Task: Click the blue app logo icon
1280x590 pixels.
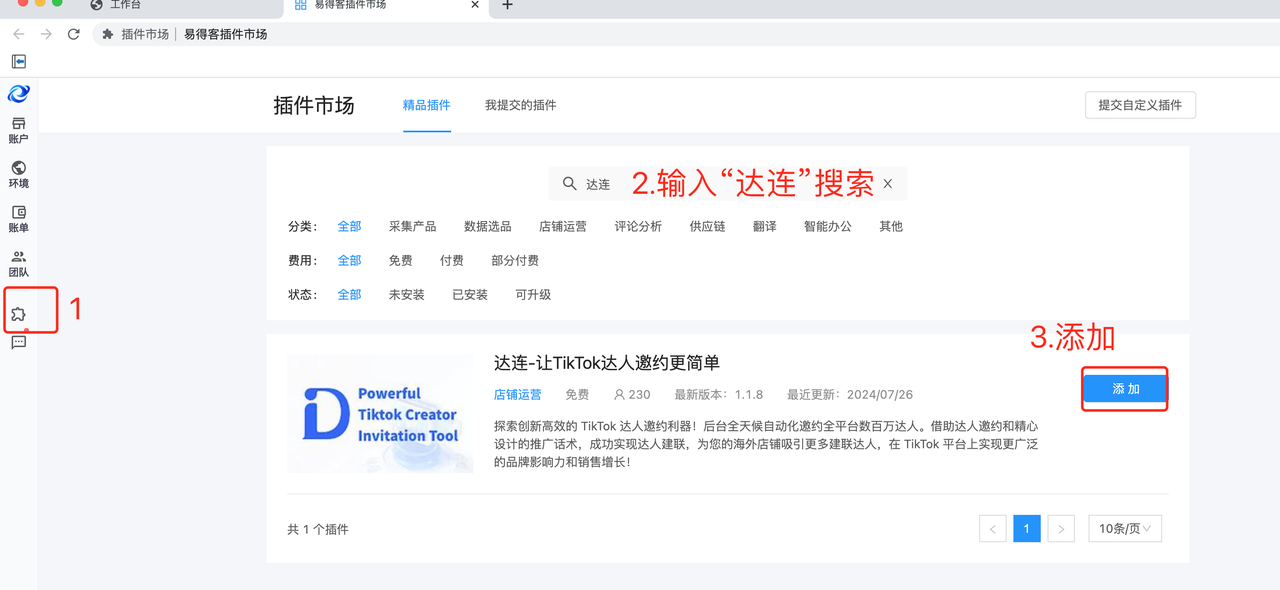Action: pos(19,94)
